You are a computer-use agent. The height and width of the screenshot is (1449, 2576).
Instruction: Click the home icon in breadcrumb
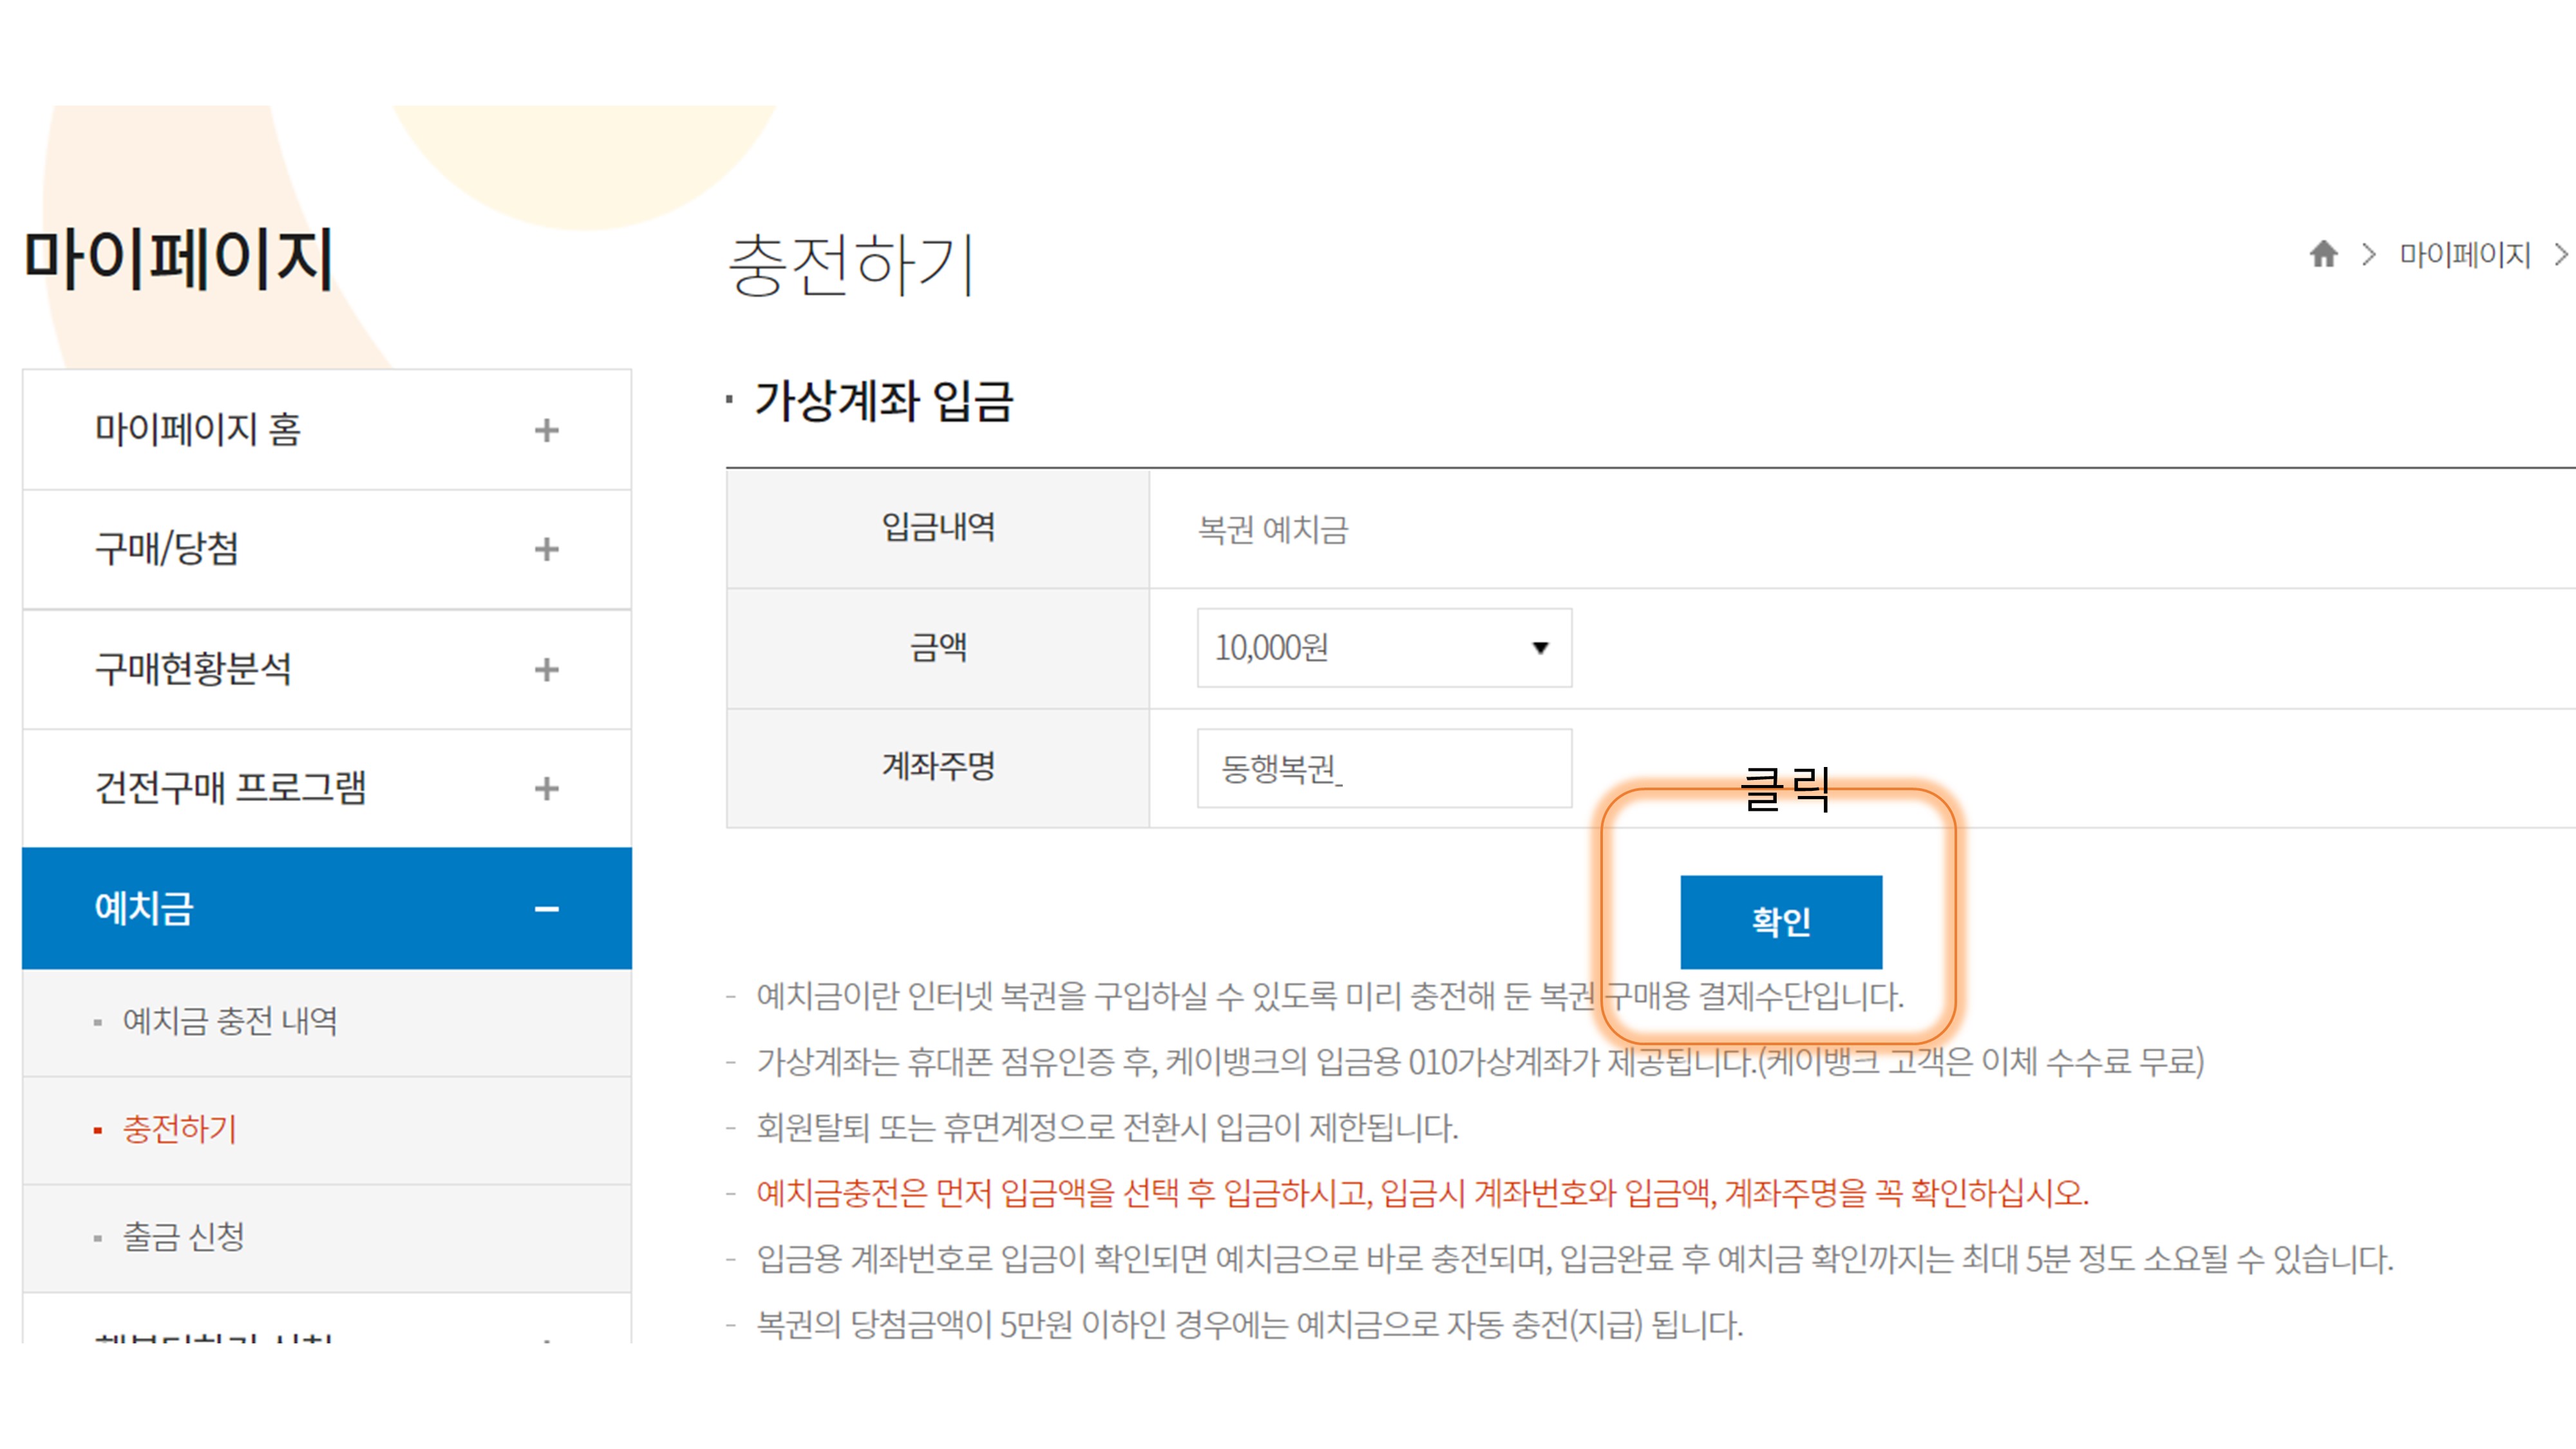tap(2323, 254)
